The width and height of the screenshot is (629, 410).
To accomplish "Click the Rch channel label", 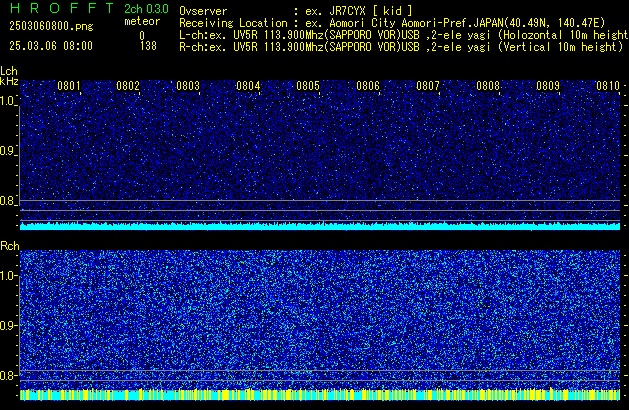I will [10, 246].
